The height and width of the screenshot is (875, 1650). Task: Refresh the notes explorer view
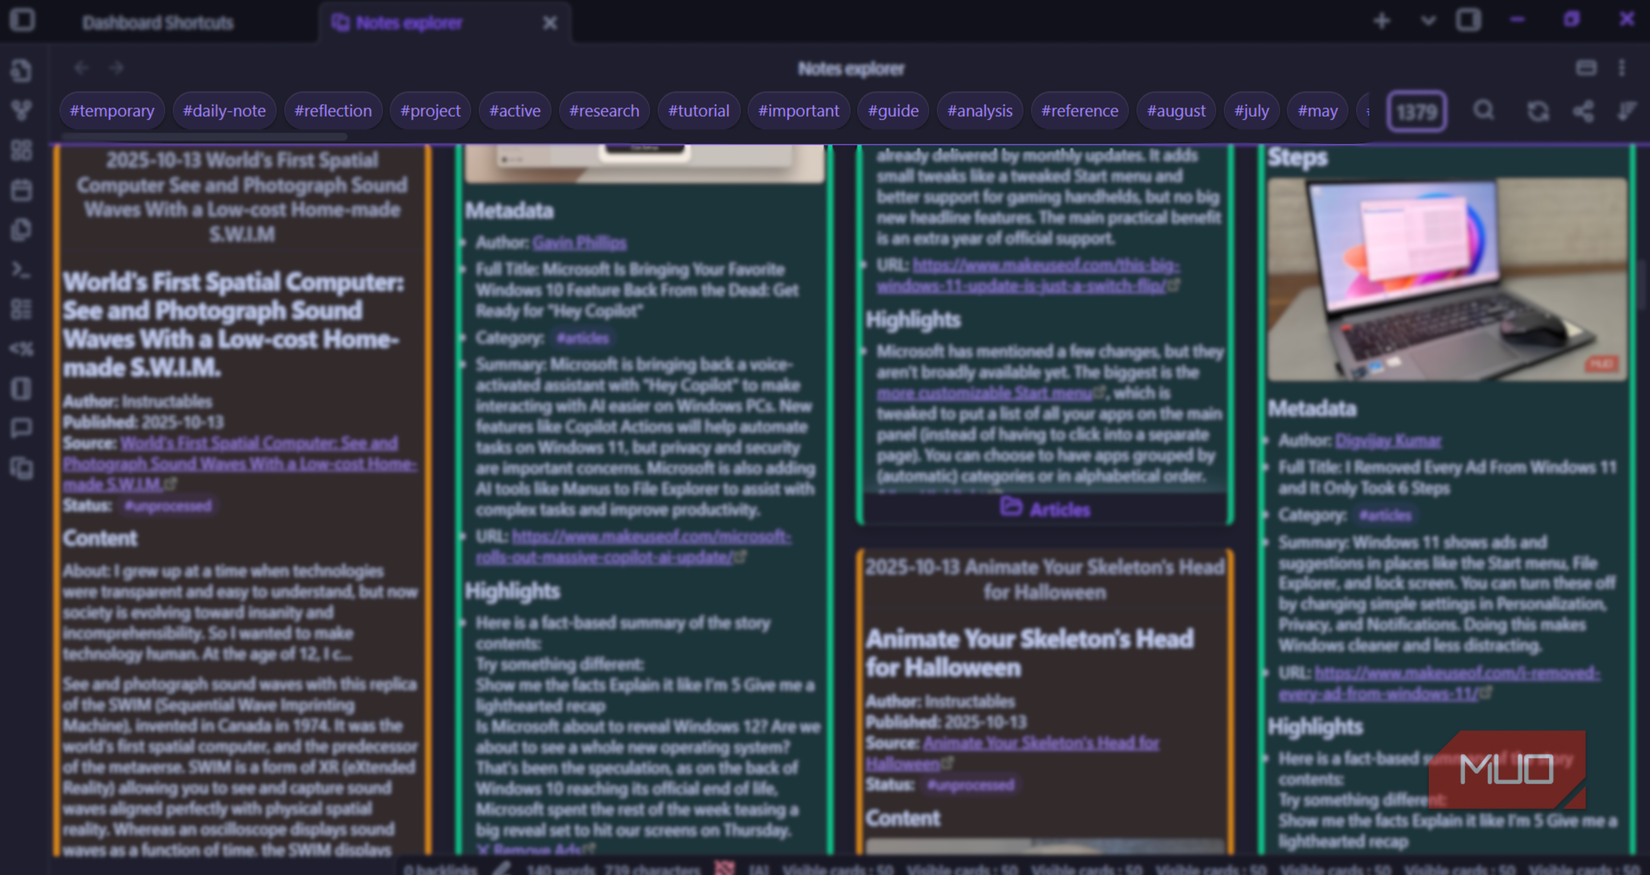click(1538, 111)
